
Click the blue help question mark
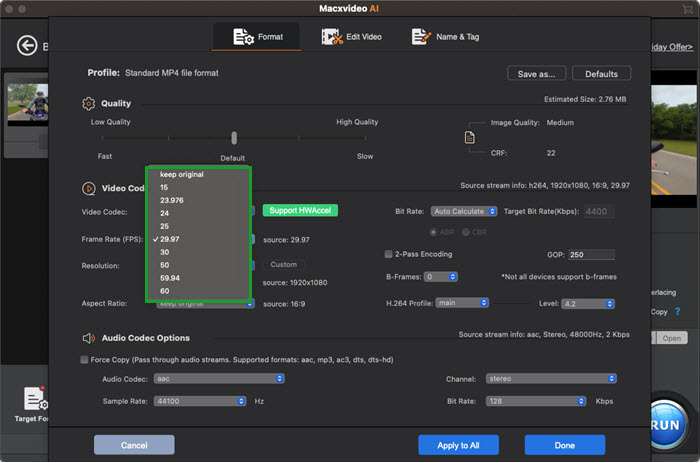pyautogui.click(x=677, y=312)
